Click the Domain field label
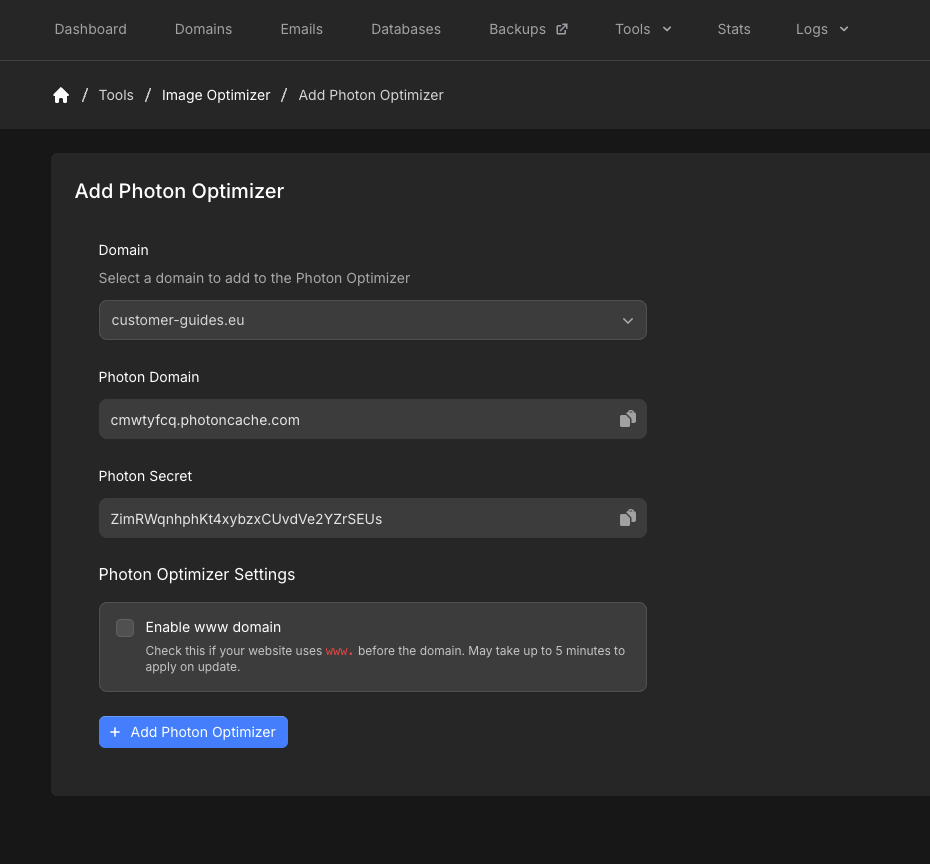The image size is (930, 864). click(123, 250)
